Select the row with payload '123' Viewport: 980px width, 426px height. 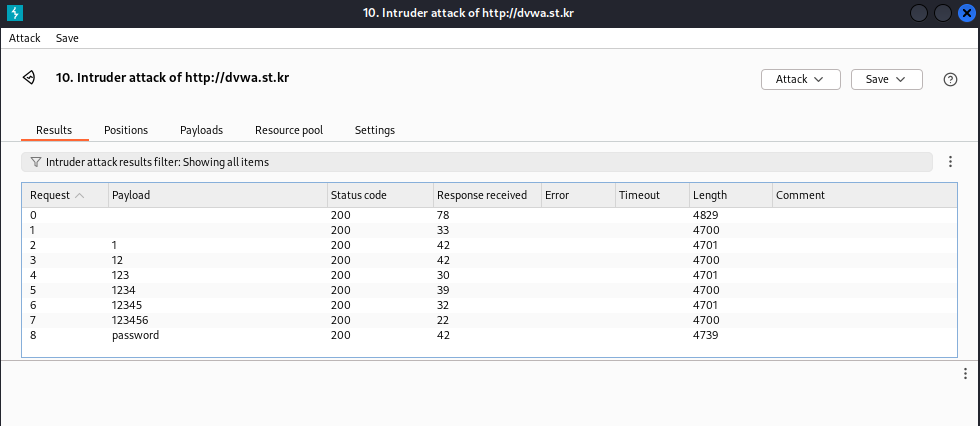pos(489,275)
